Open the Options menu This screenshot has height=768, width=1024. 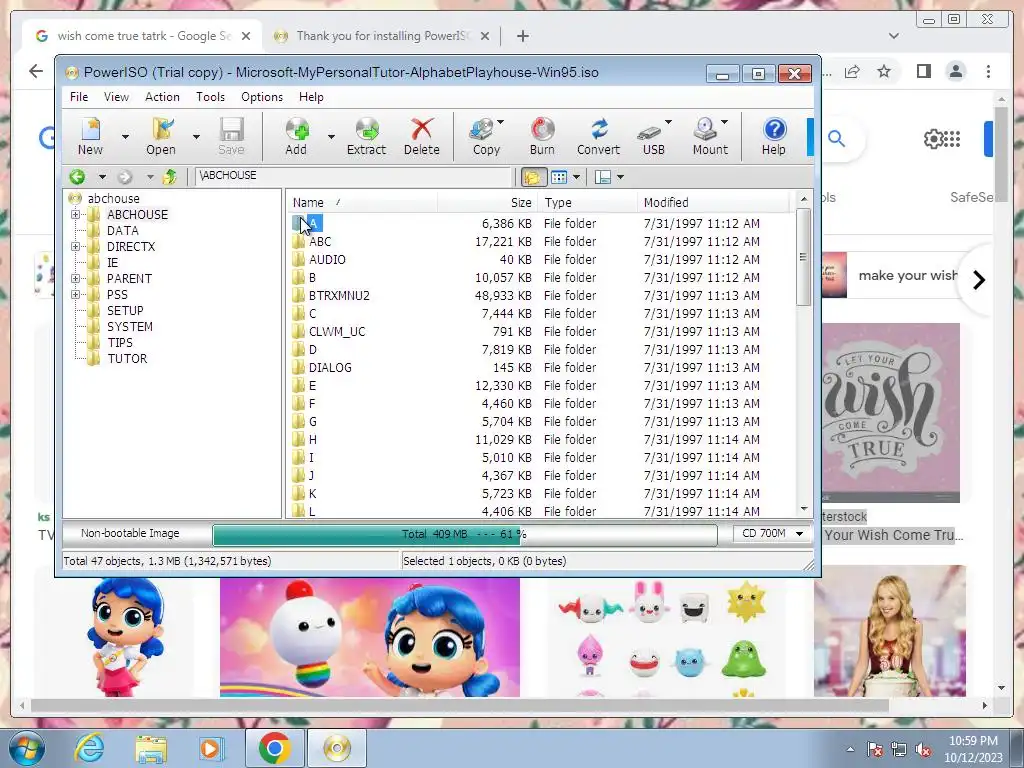pyautogui.click(x=262, y=97)
